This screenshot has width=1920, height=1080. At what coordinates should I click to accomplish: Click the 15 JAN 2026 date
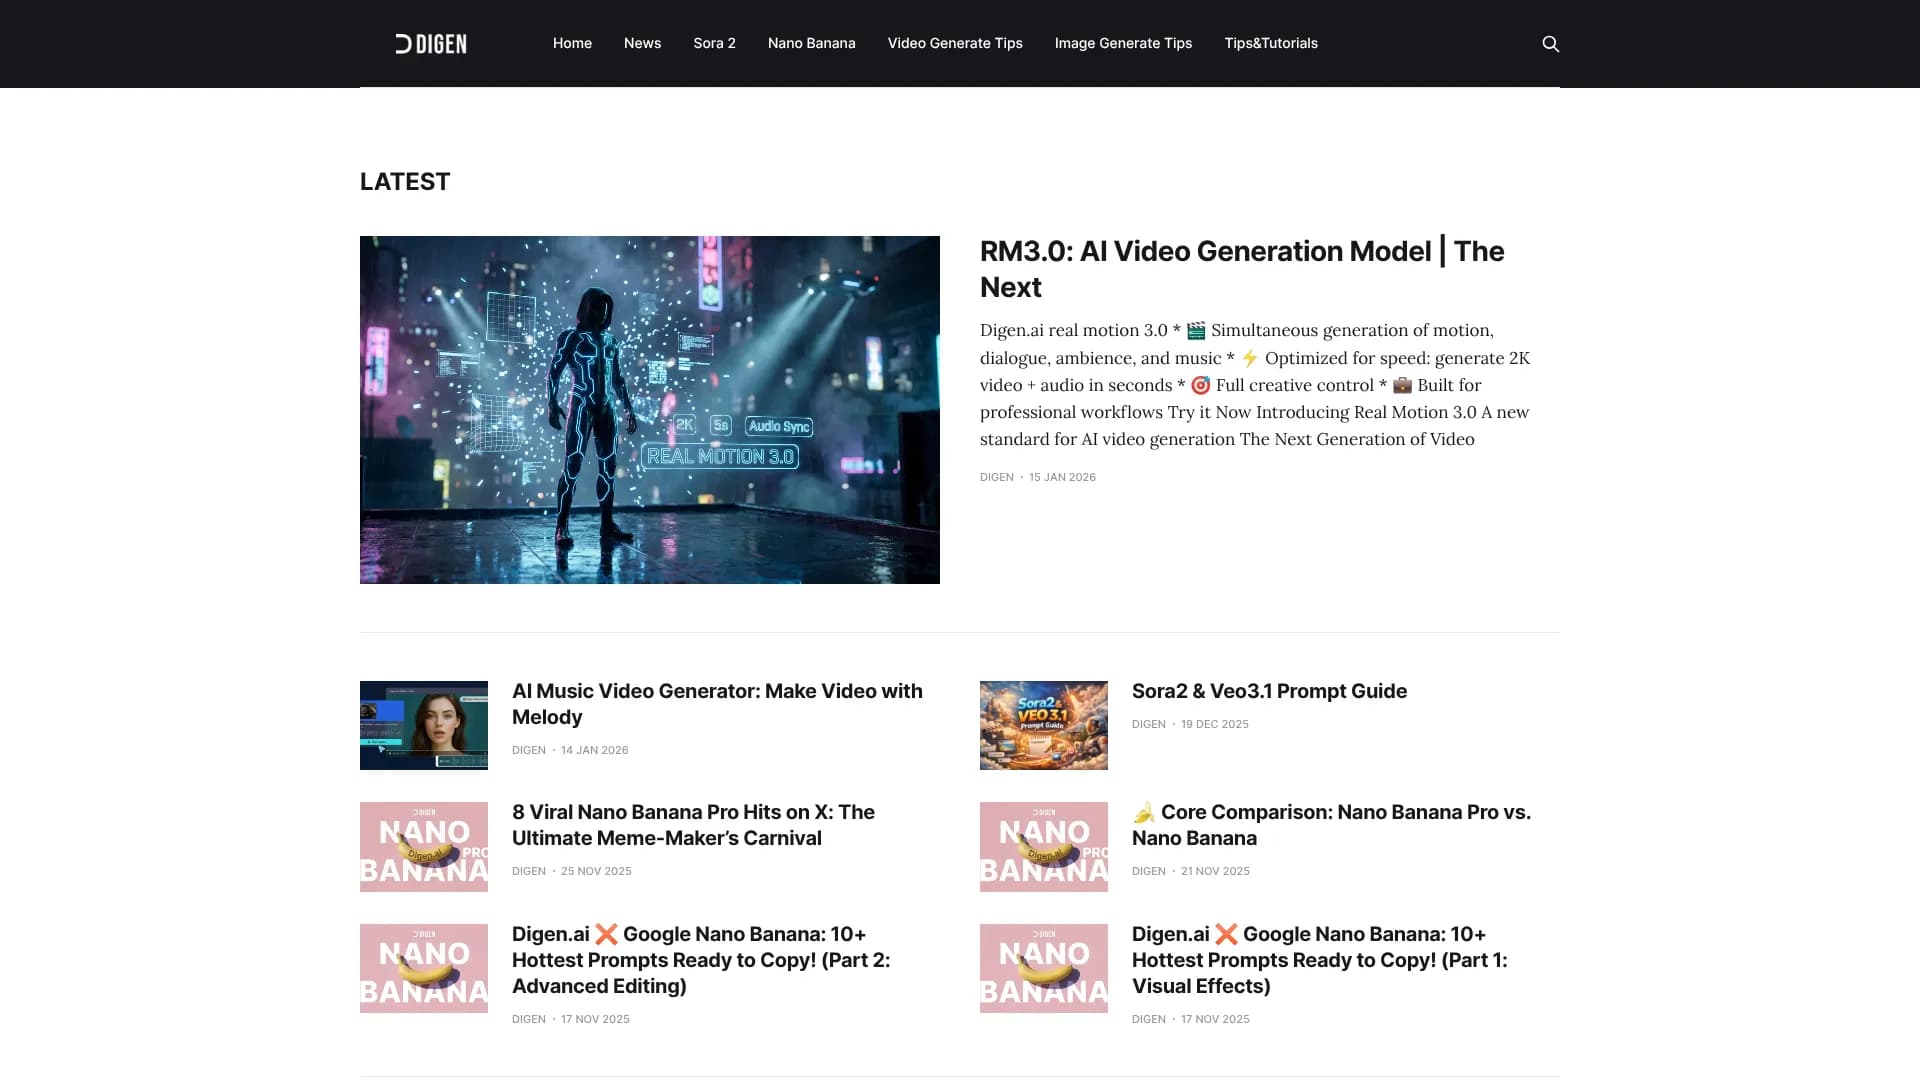click(x=1062, y=477)
